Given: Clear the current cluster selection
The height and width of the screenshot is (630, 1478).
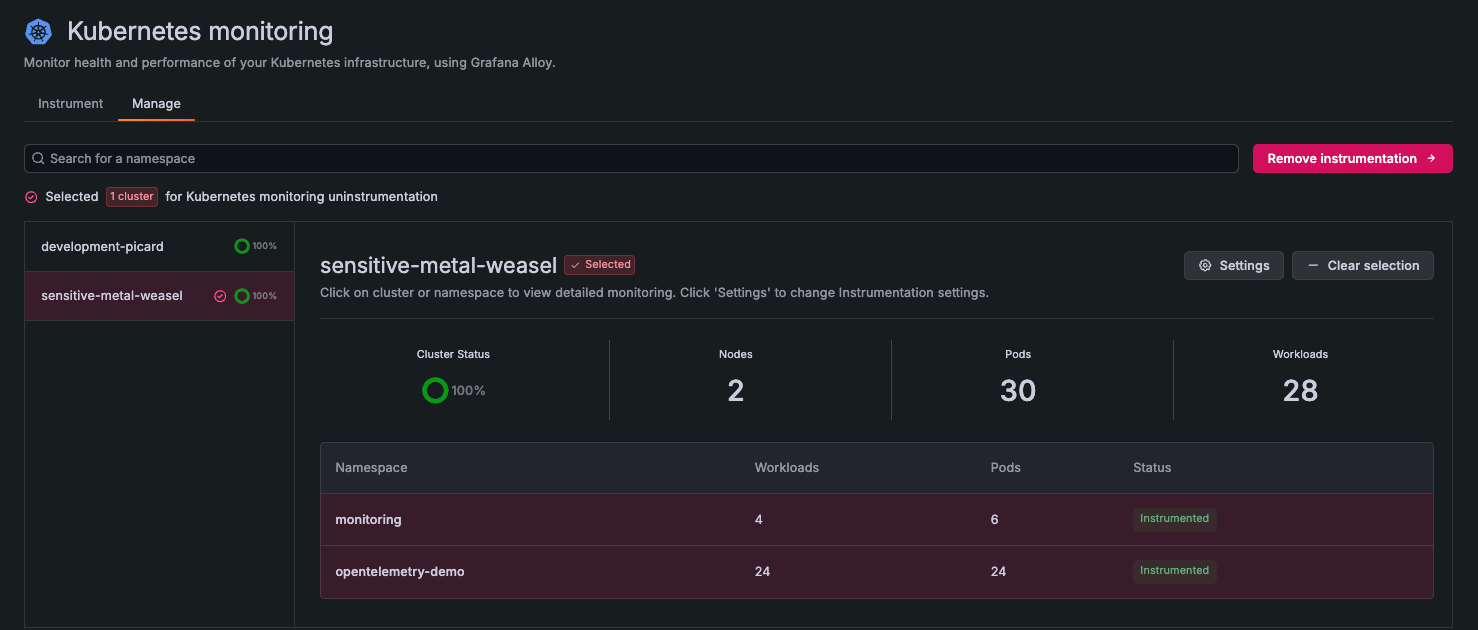Looking at the screenshot, I should tap(1362, 266).
